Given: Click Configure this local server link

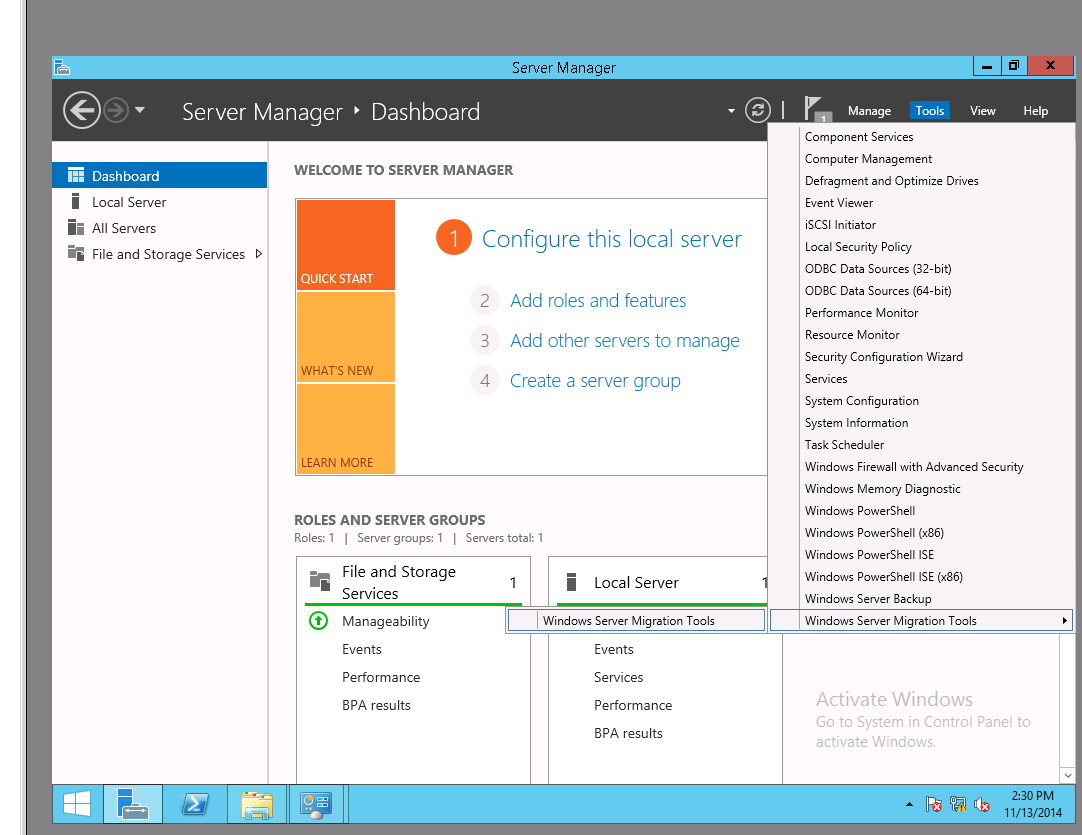Looking at the screenshot, I should point(611,239).
